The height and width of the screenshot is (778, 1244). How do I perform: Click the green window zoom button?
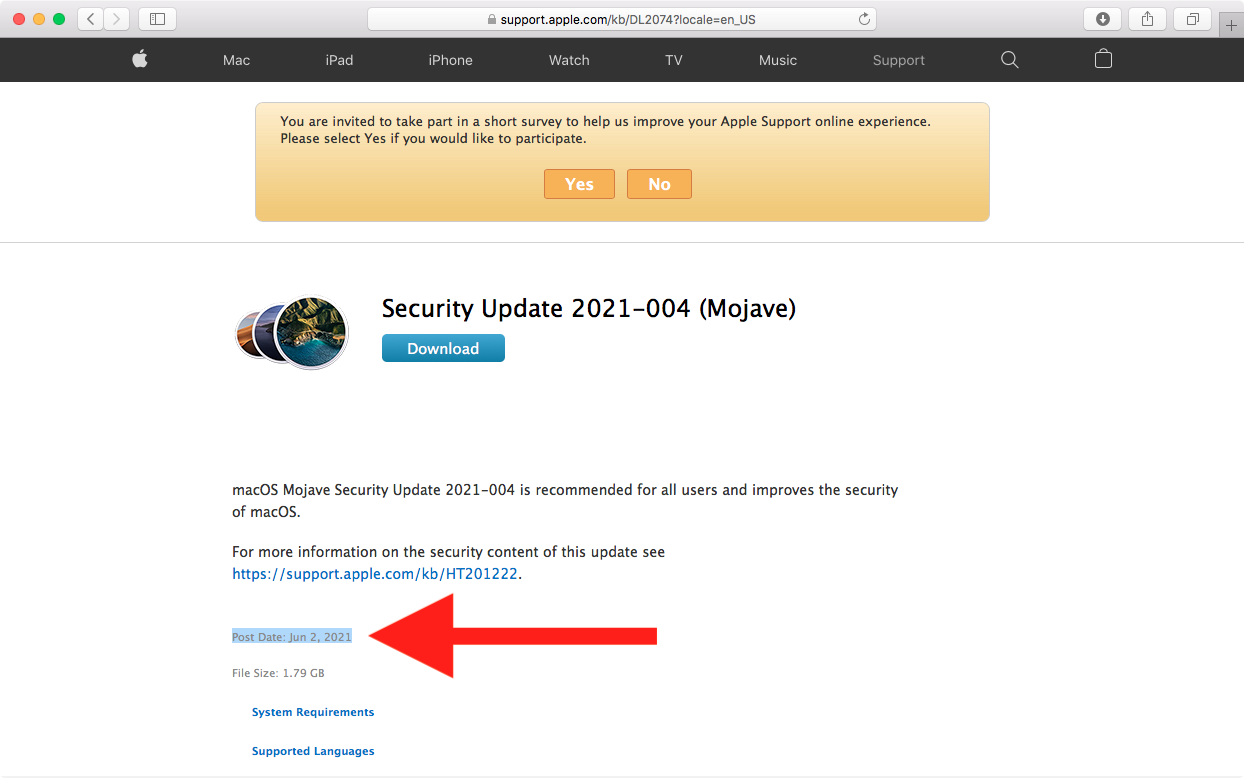coord(59,19)
